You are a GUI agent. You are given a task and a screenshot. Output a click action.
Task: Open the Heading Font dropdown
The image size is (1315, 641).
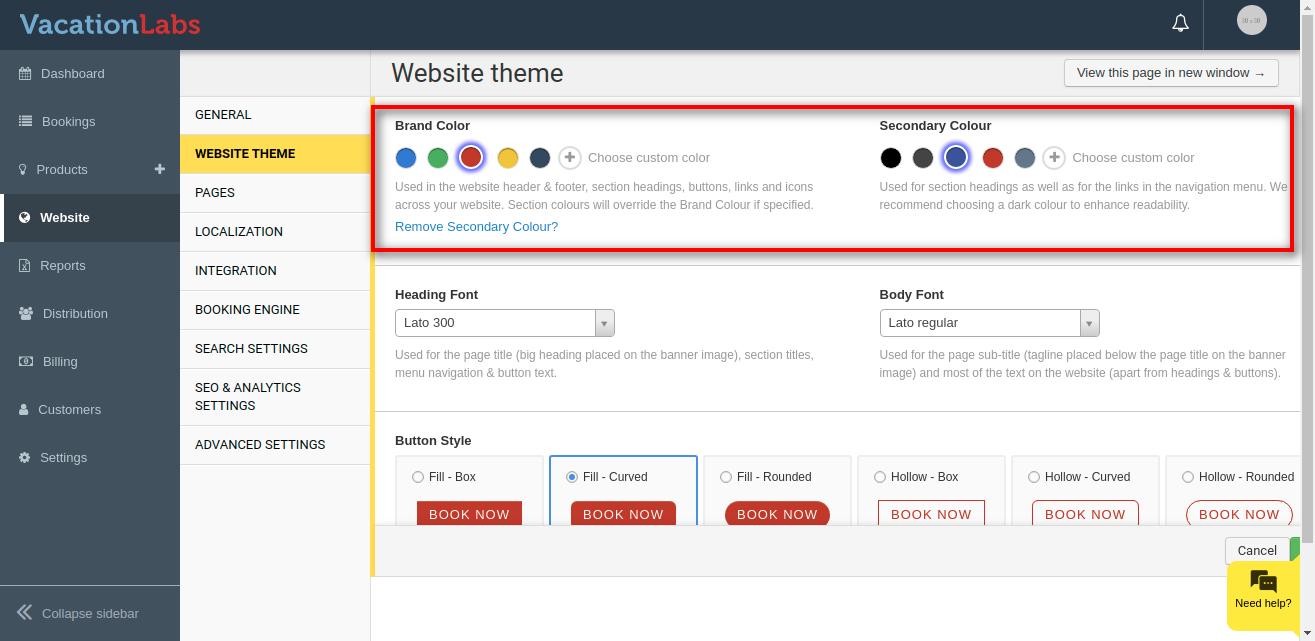(505, 323)
